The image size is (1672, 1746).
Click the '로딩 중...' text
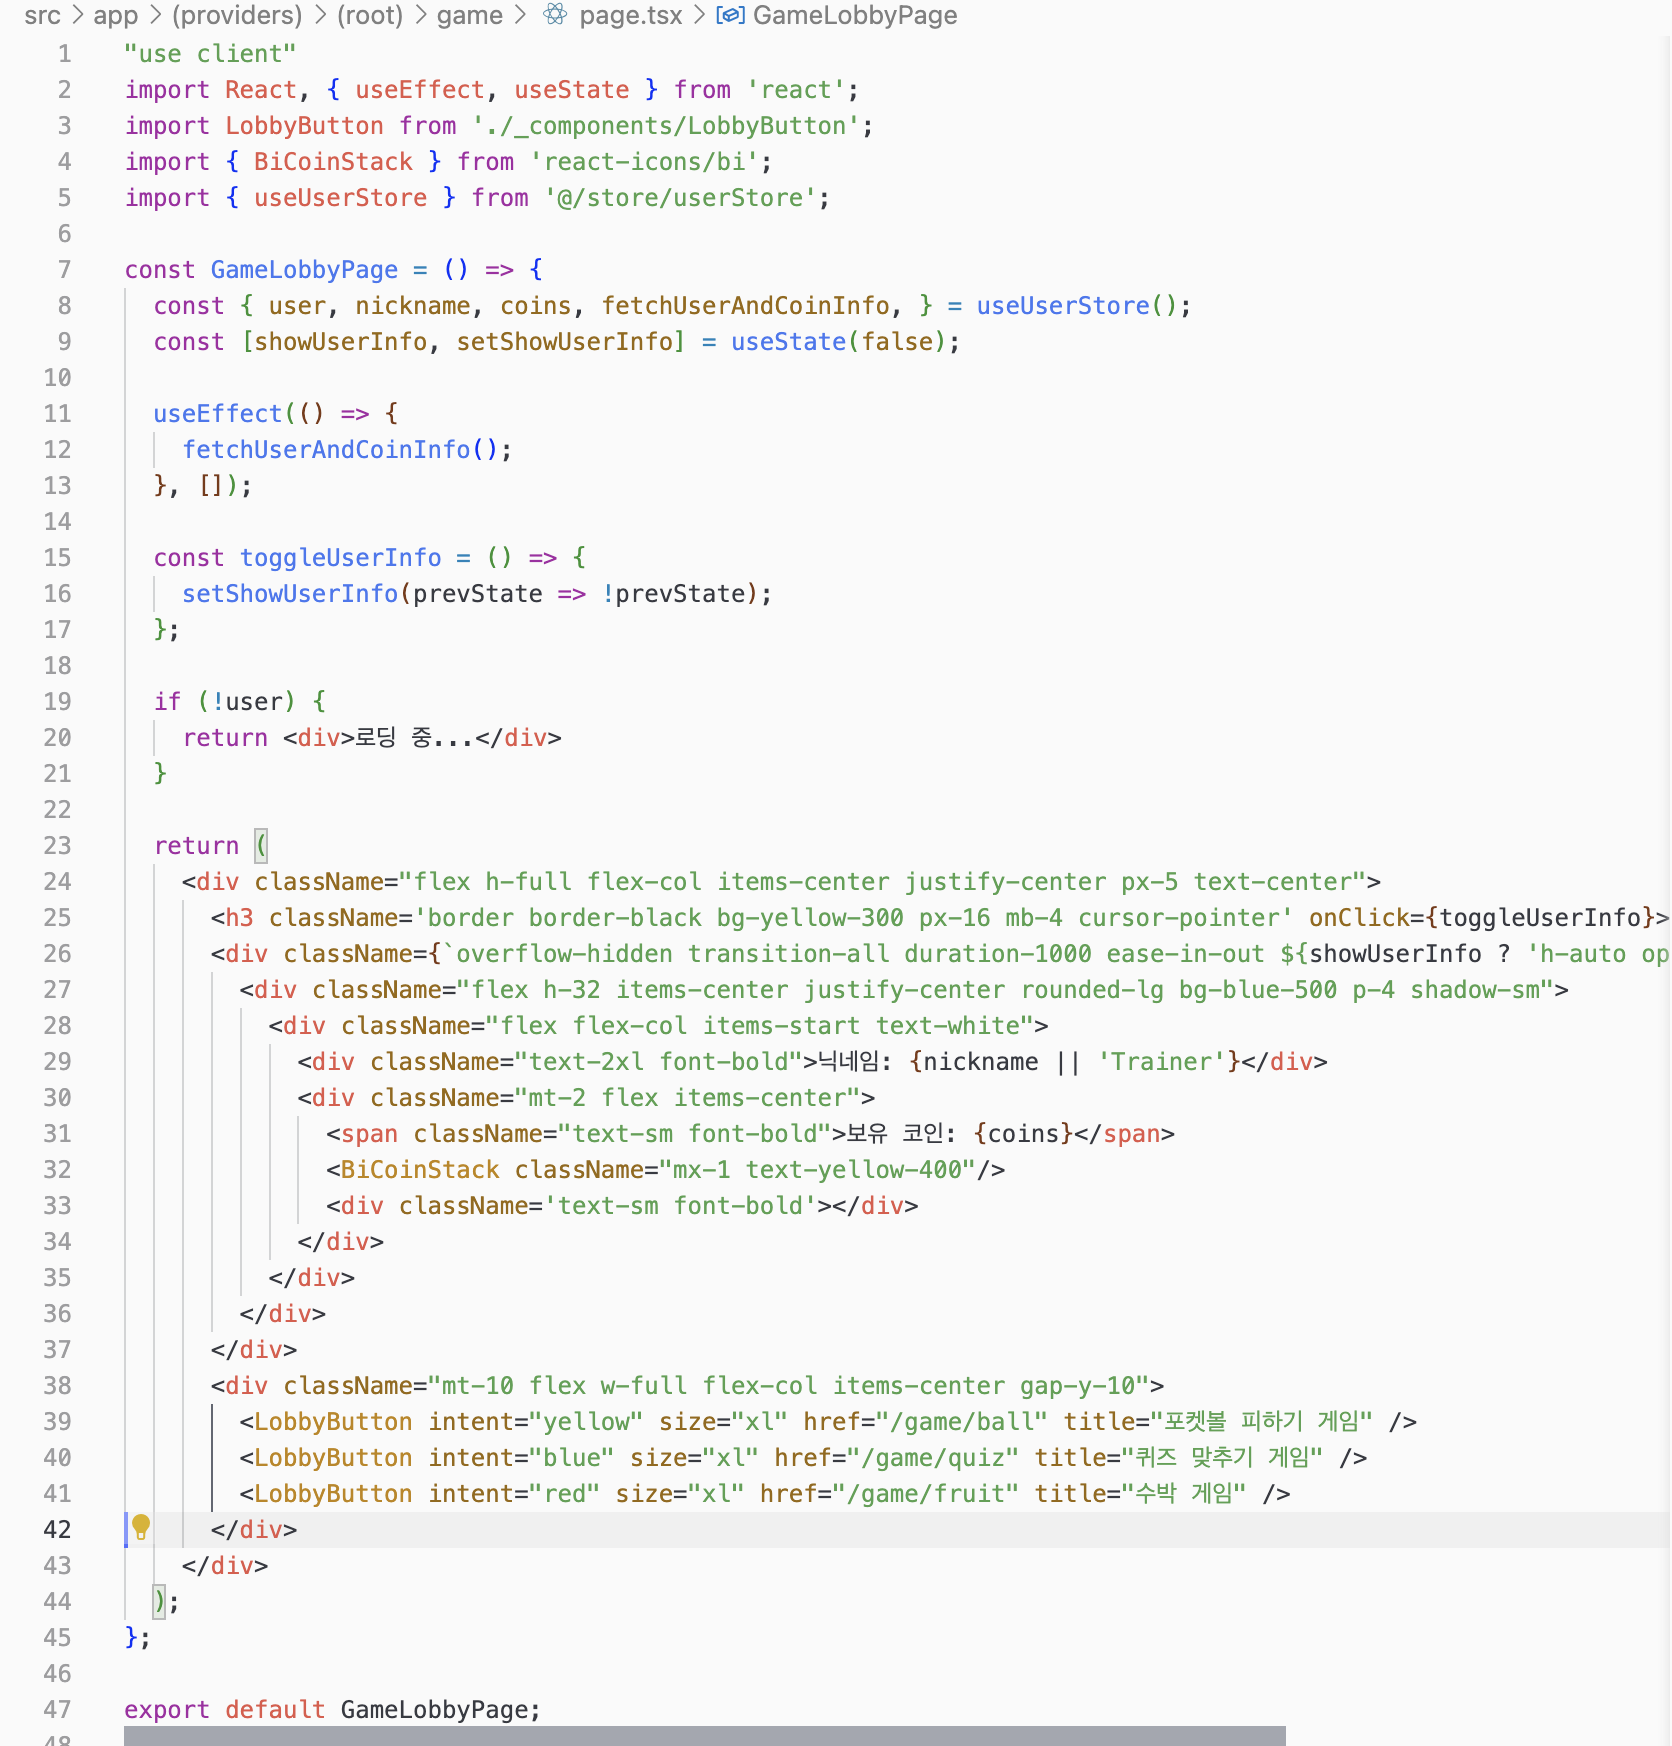point(413,738)
